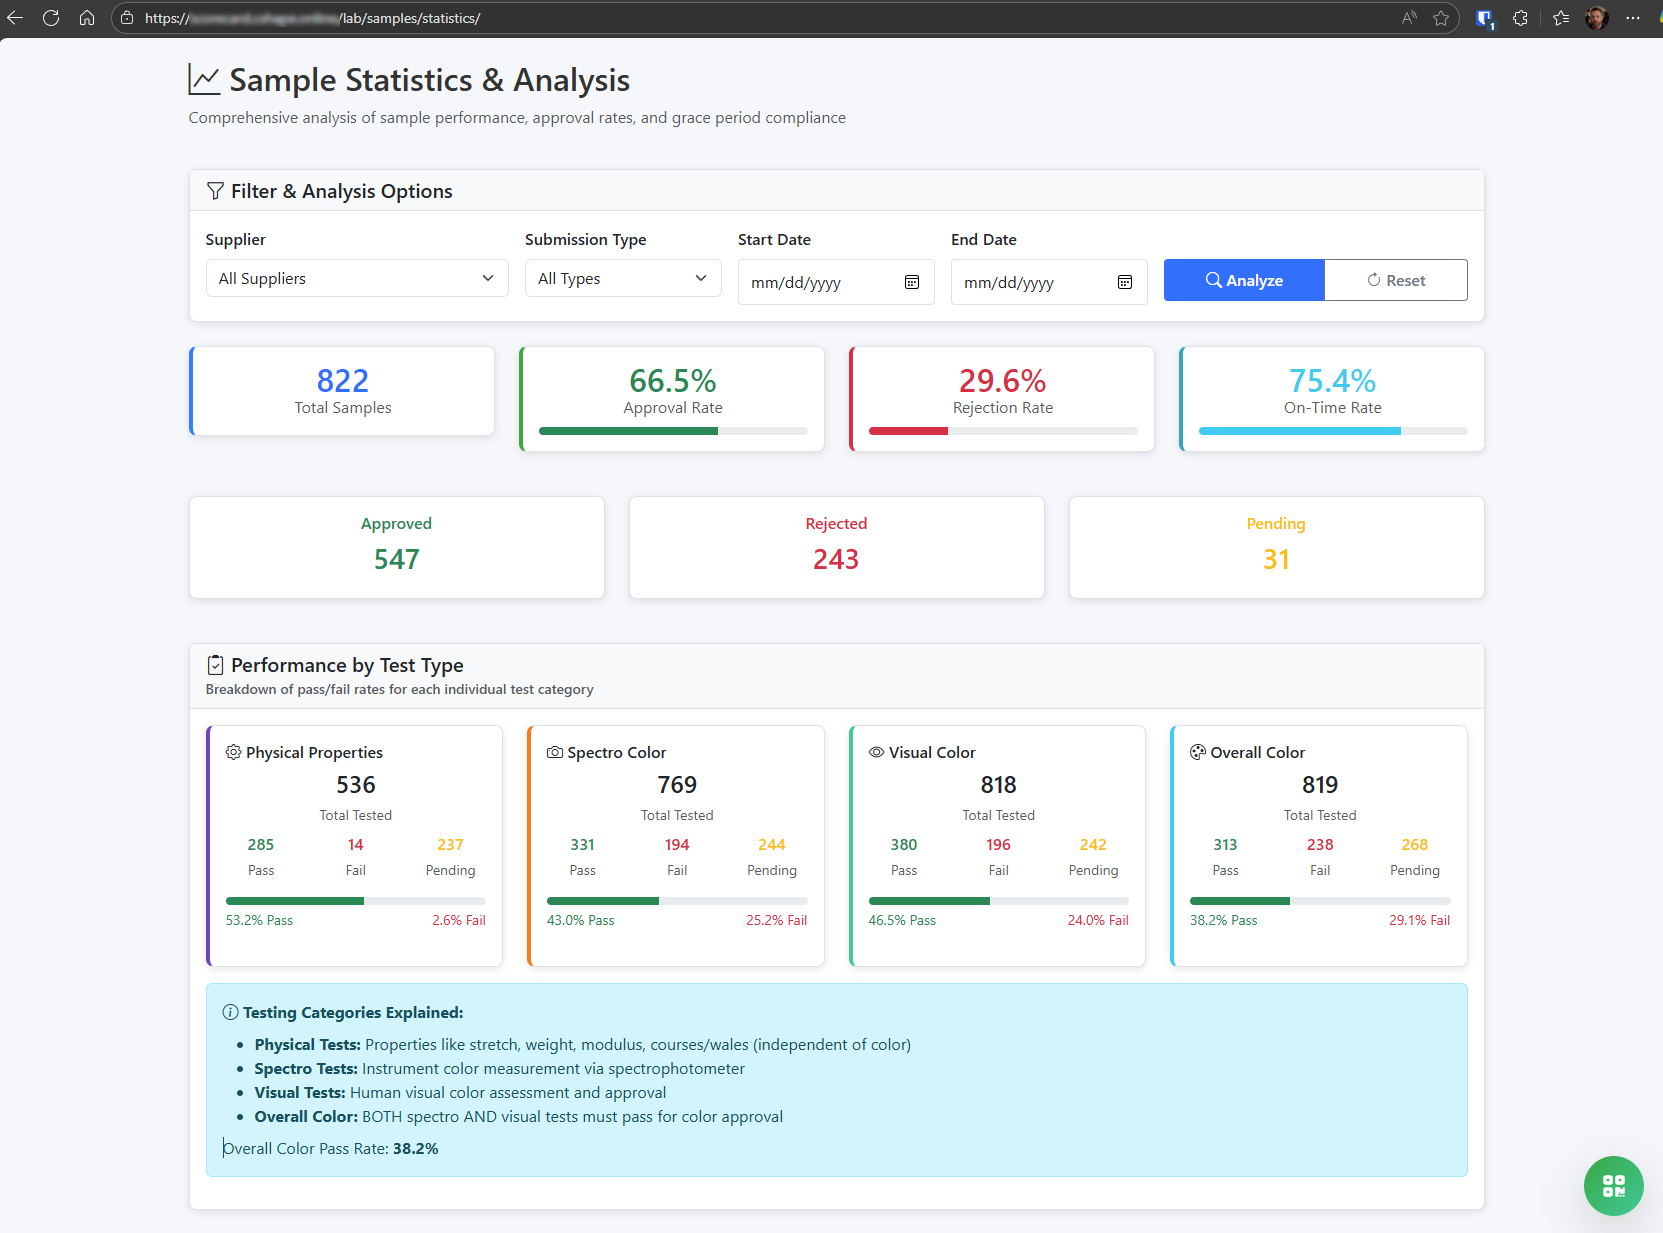Viewport: 1663px width, 1233px height.
Task: Click the Analyze button
Action: tap(1243, 280)
